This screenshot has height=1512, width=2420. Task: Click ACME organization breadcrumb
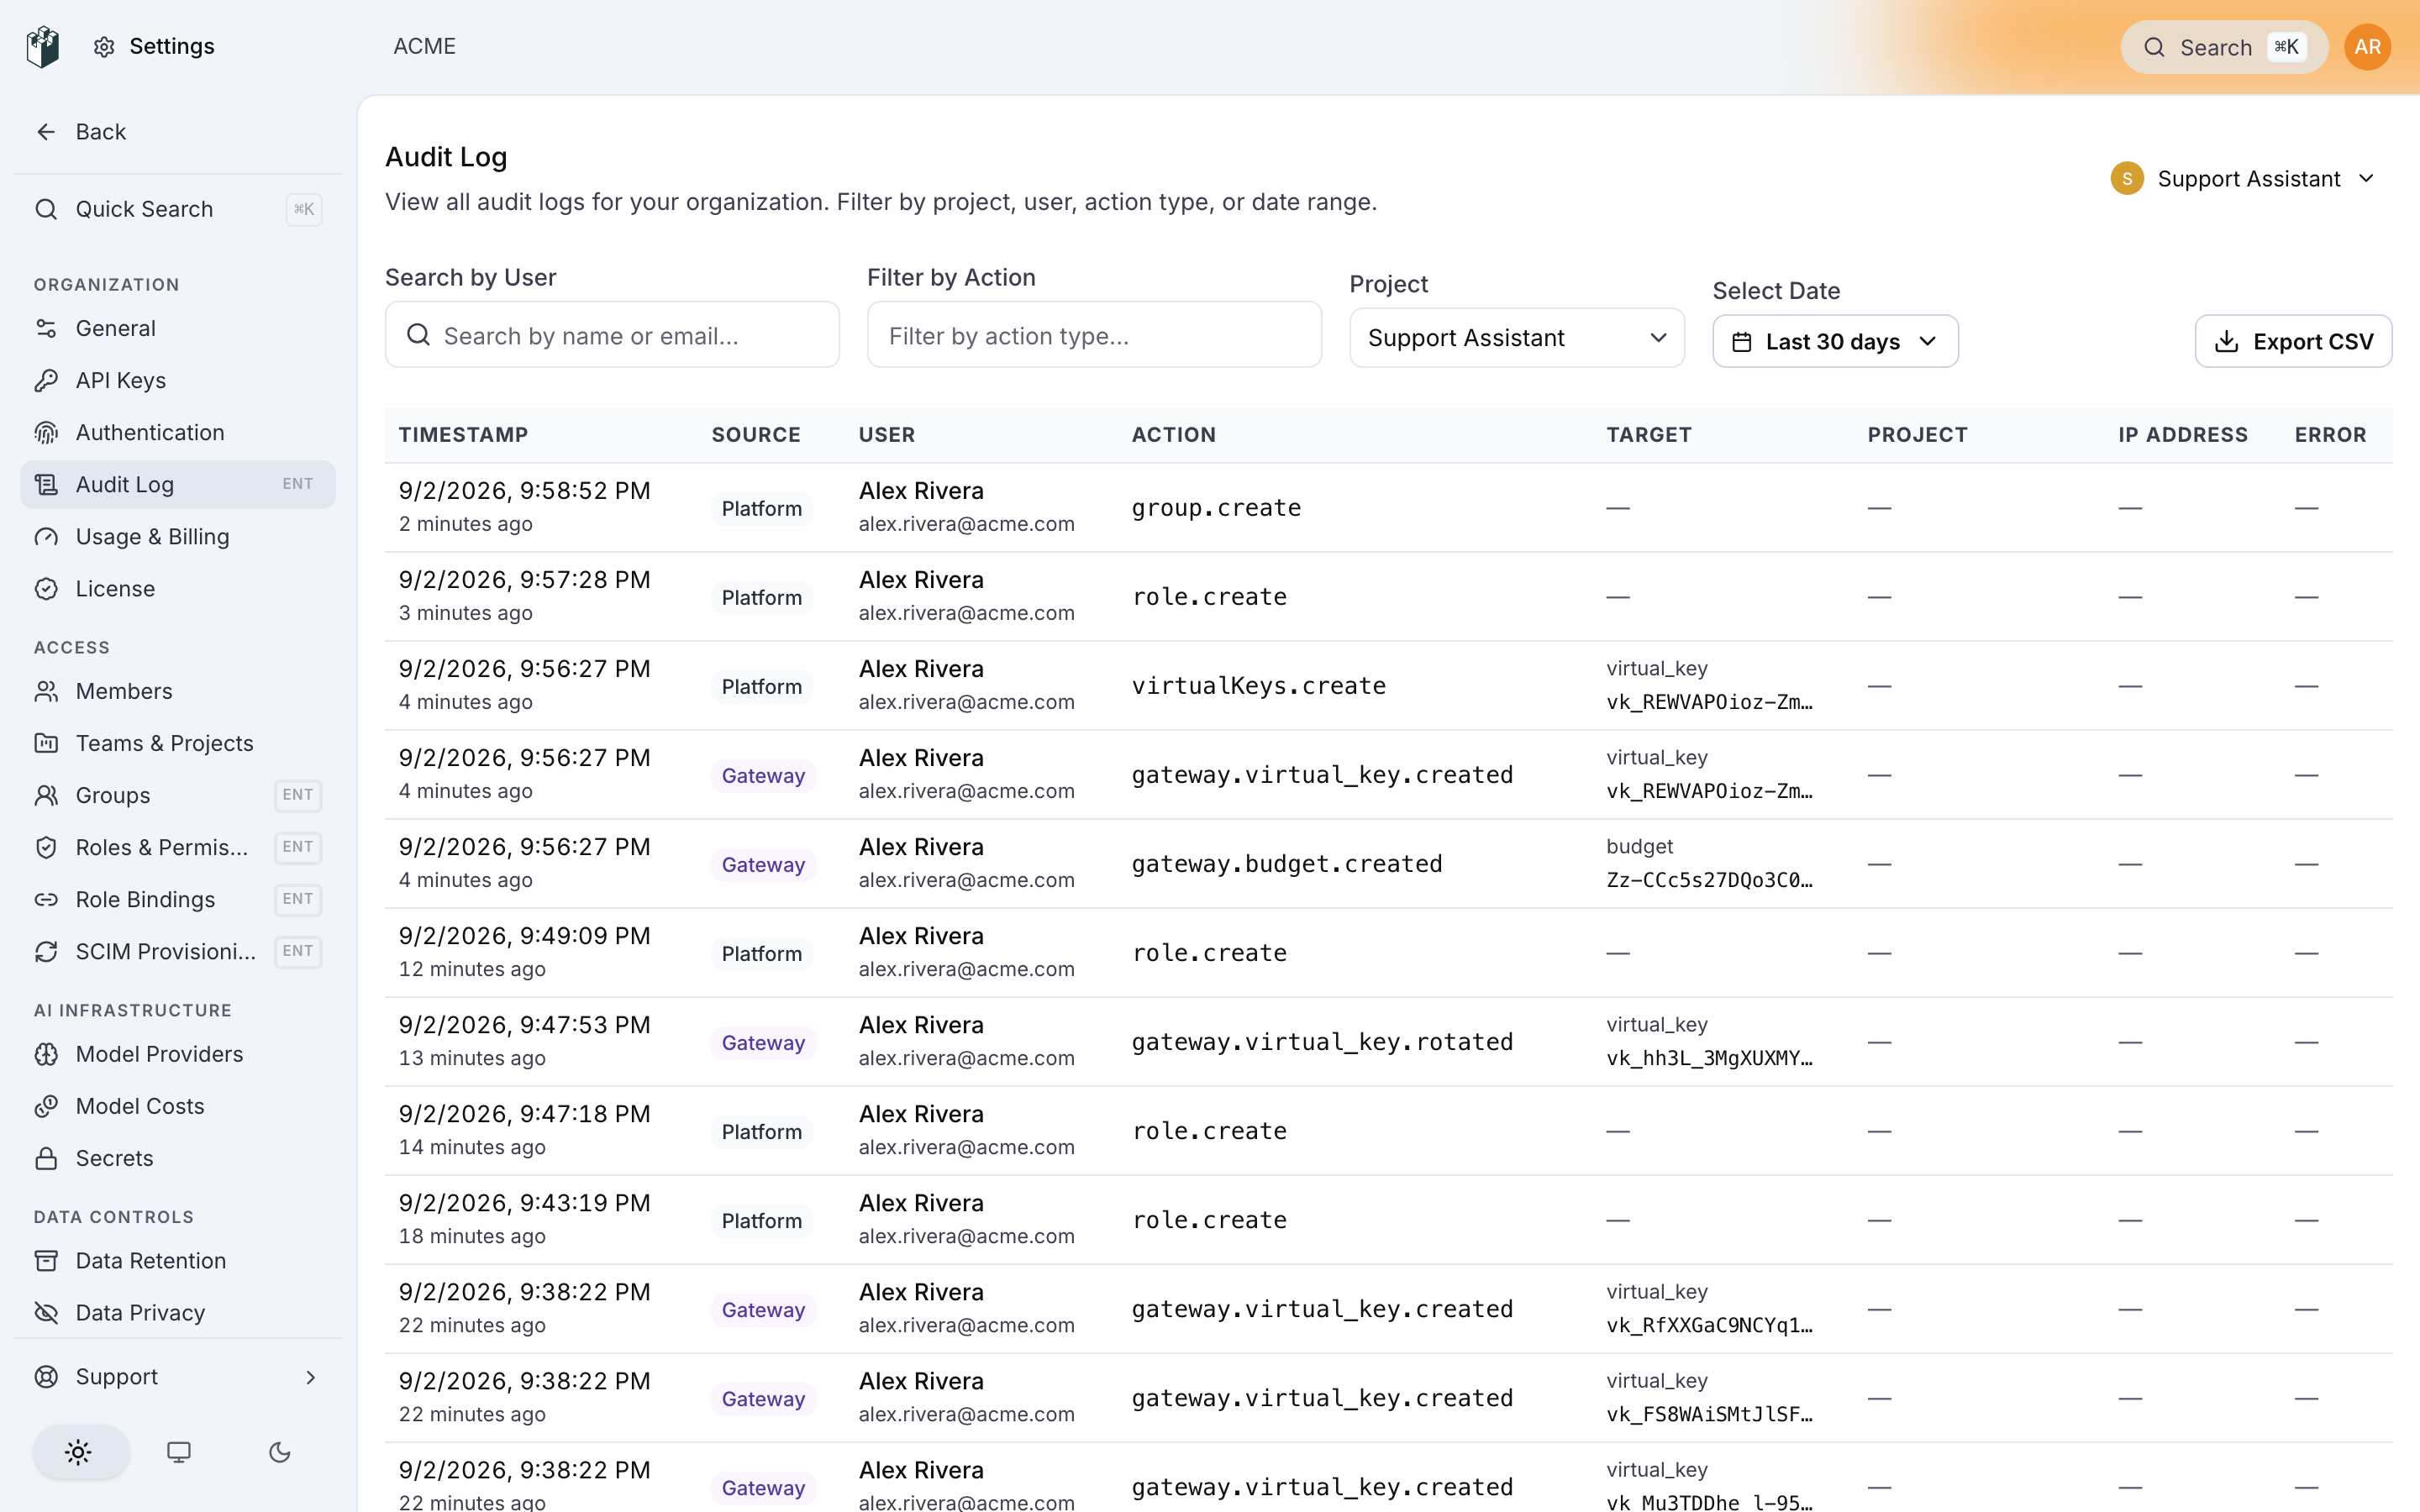point(424,46)
